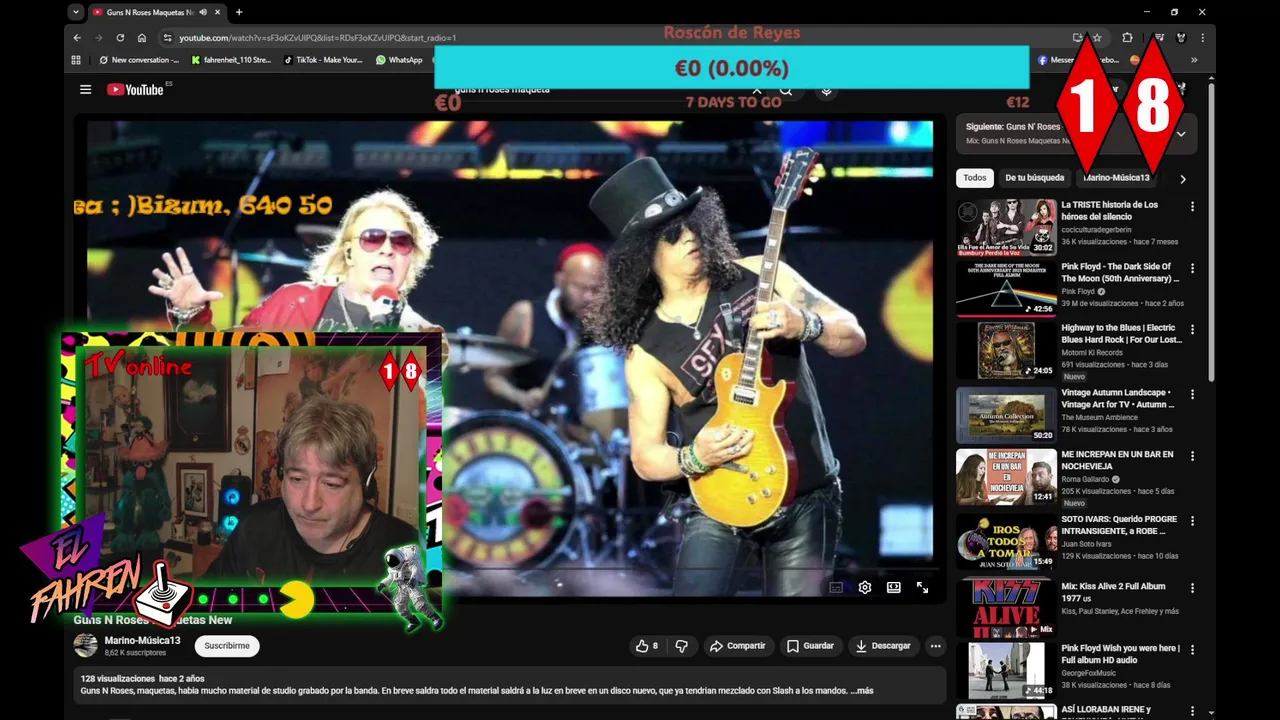
Task: Go back with the browser back arrow
Action: click(x=77, y=38)
